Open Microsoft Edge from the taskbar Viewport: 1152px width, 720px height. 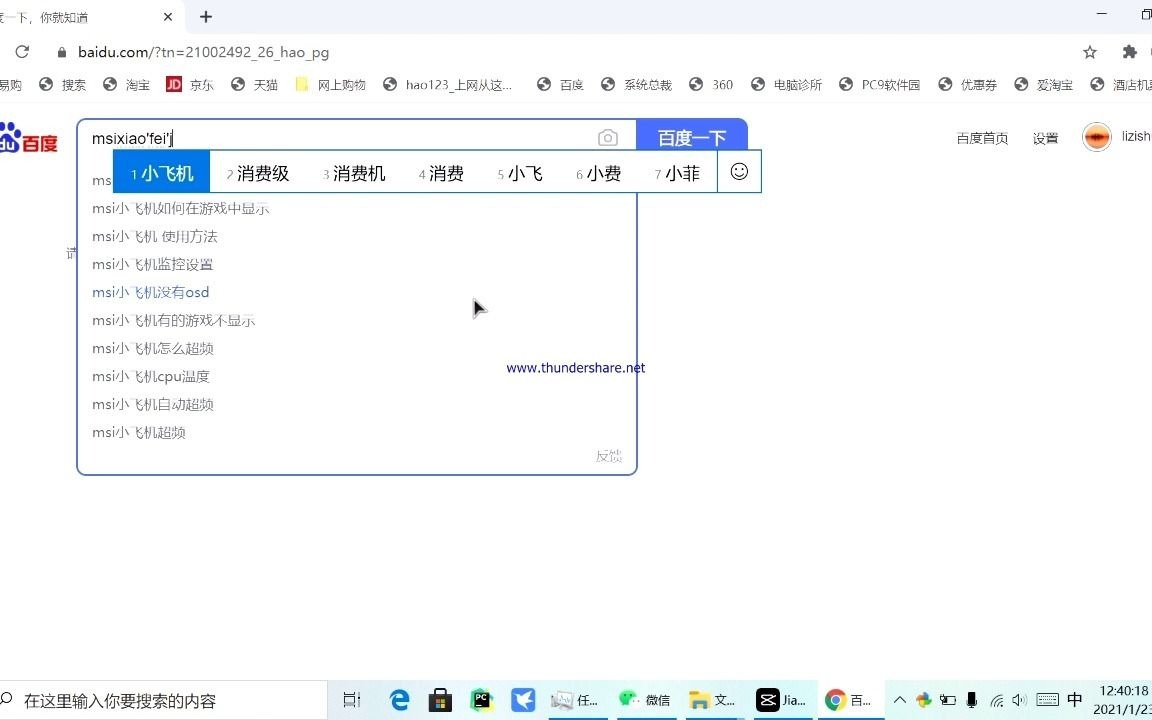click(x=398, y=700)
